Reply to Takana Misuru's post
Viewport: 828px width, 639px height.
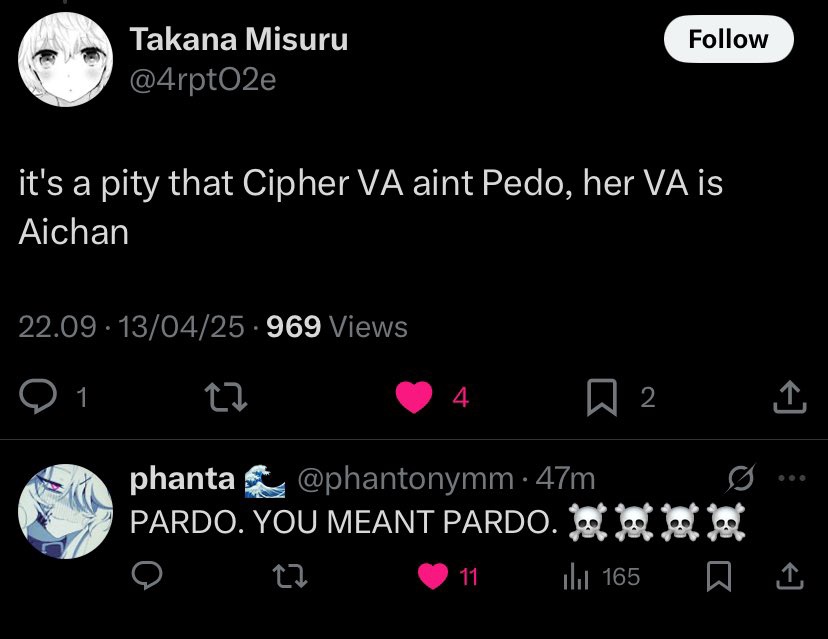[x=38, y=398]
